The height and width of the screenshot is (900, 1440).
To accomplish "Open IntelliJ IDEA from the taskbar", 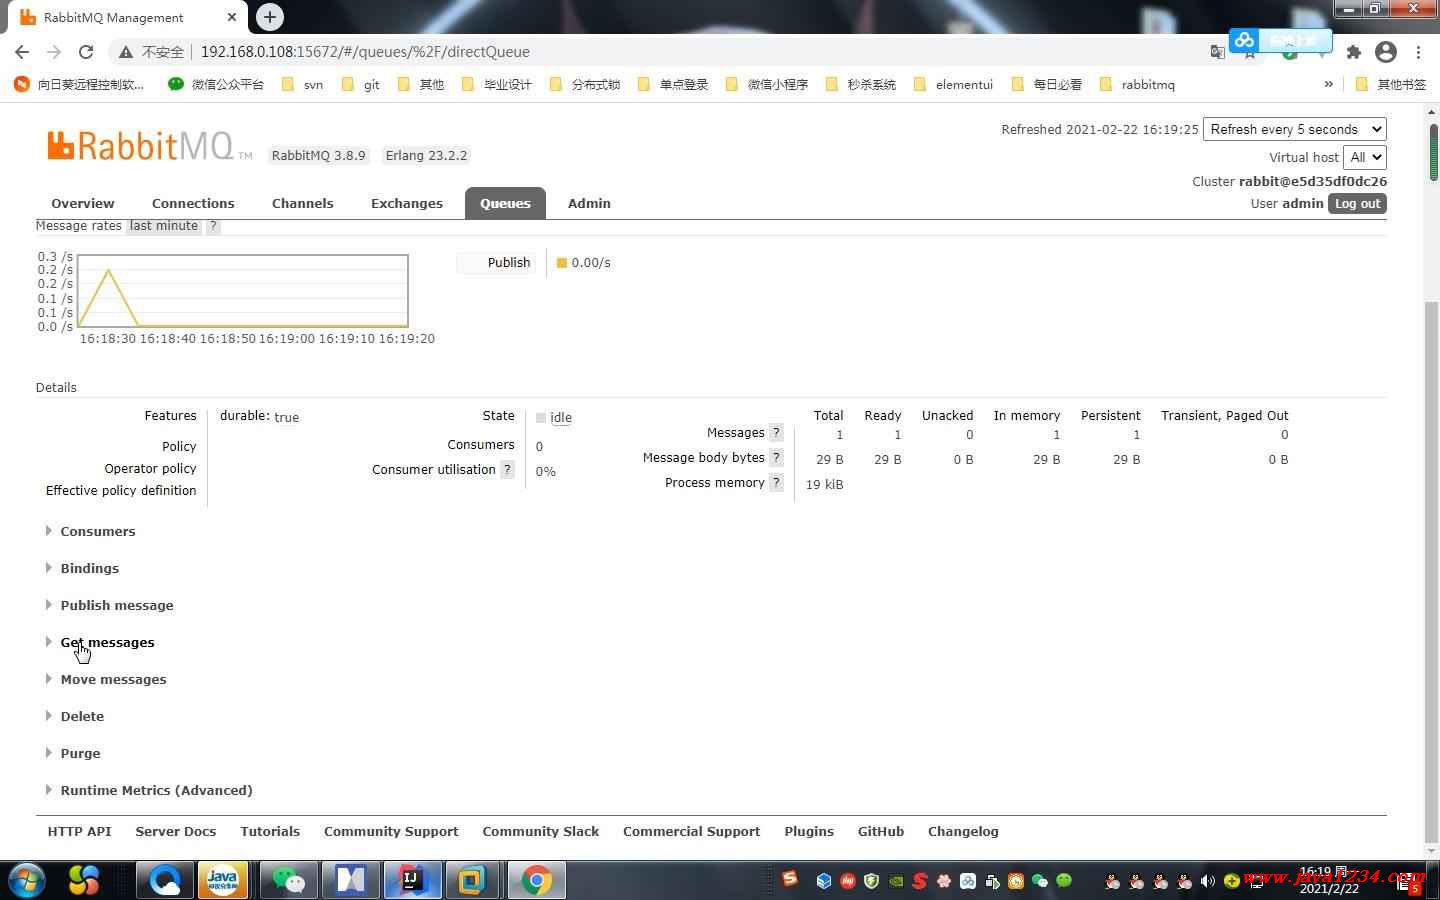I will 412,880.
